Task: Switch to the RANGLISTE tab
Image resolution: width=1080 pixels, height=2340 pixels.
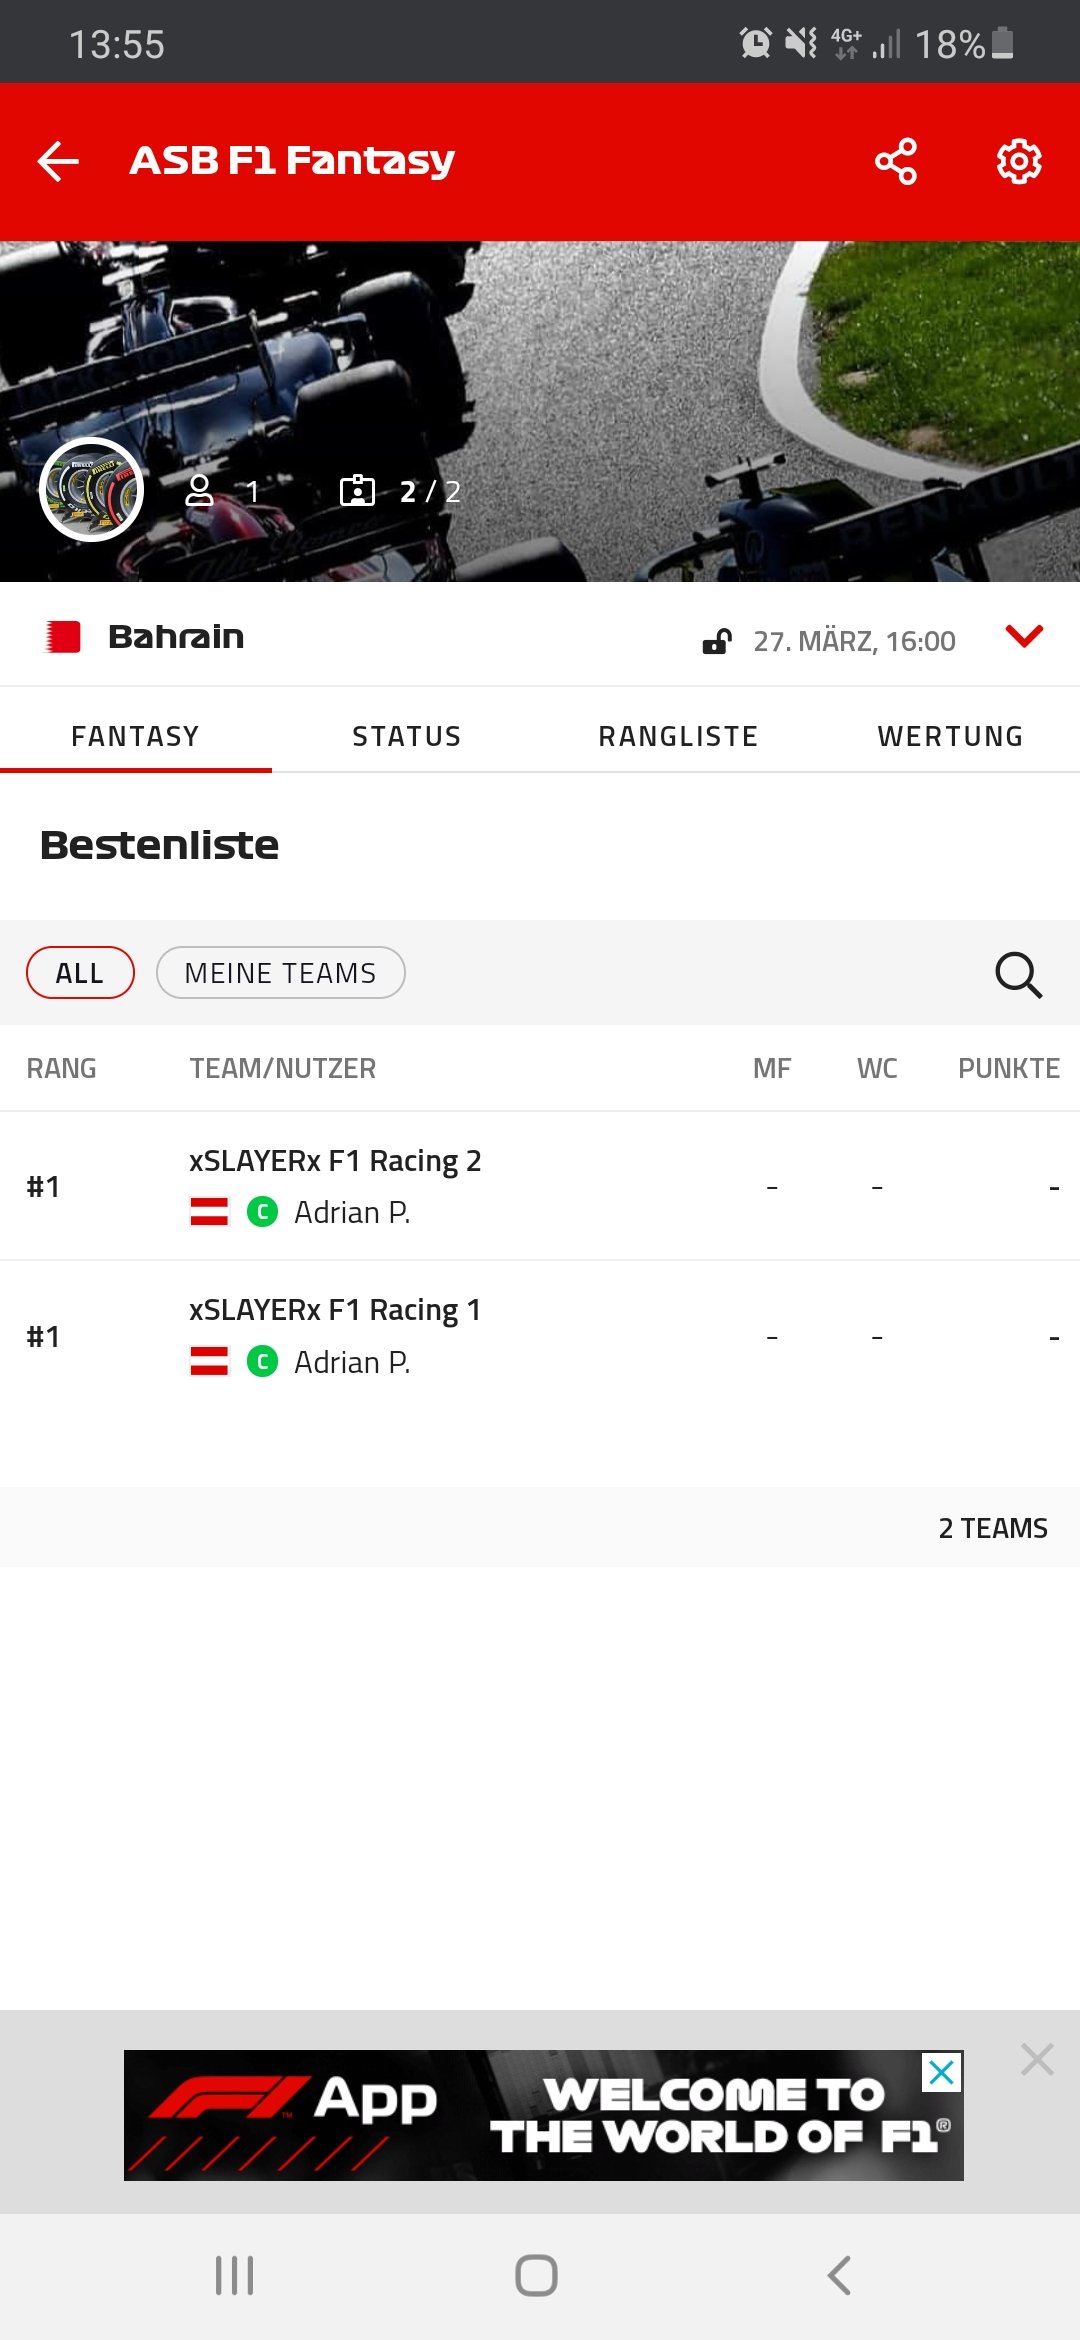Action: tap(678, 736)
